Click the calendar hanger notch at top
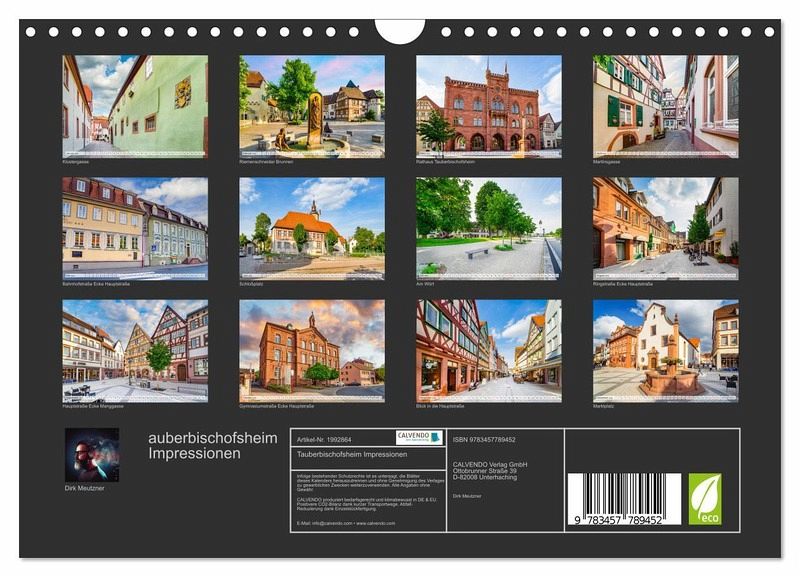This screenshot has width=800, height=577. pyautogui.click(x=400, y=30)
